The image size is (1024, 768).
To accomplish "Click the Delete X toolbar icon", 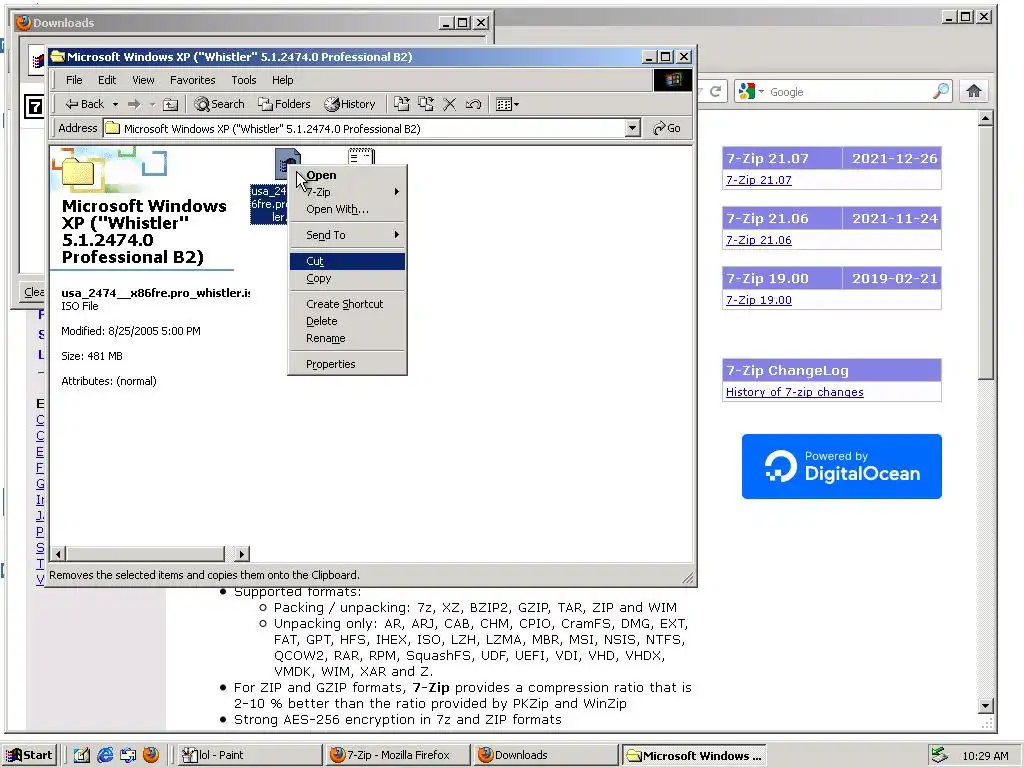I will coord(449,104).
